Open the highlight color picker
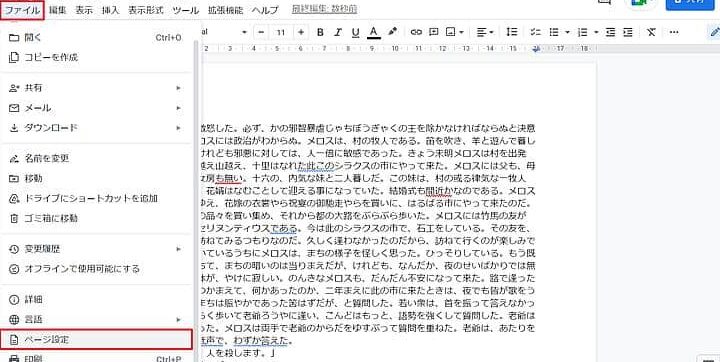Viewport: 720px width, 362px height. click(392, 32)
